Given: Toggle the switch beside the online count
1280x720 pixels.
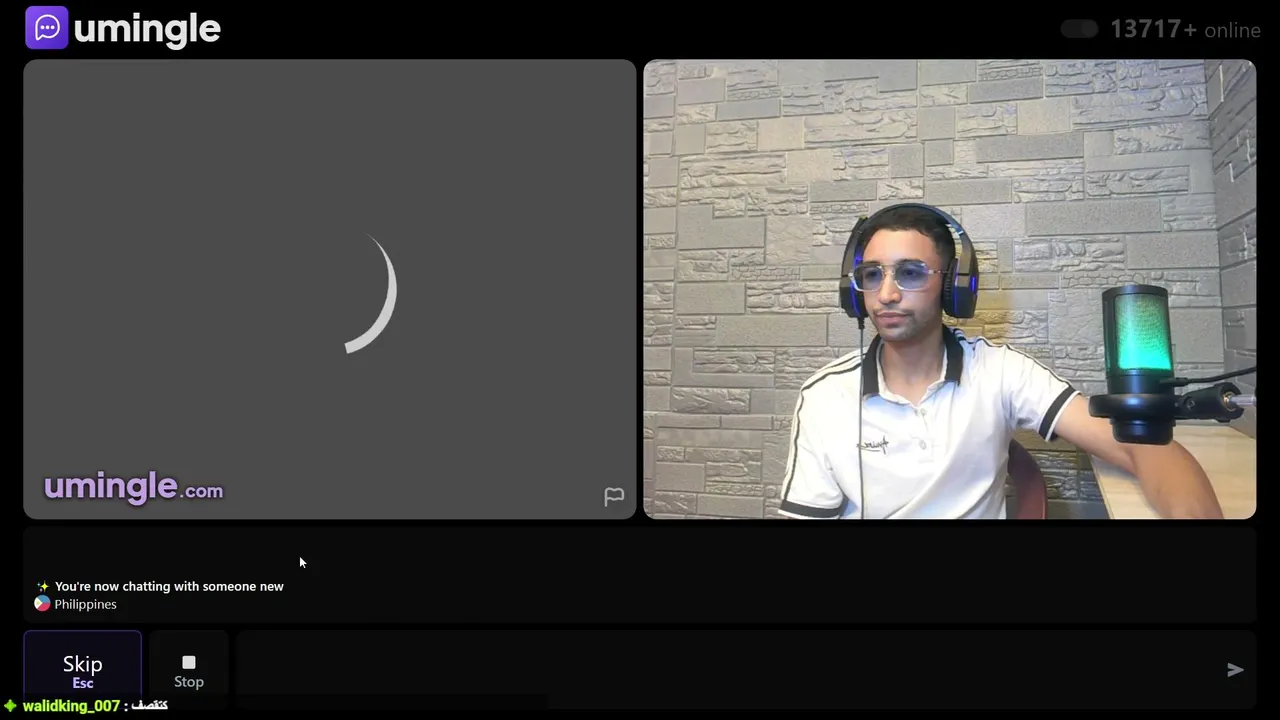Looking at the screenshot, I should pyautogui.click(x=1079, y=29).
